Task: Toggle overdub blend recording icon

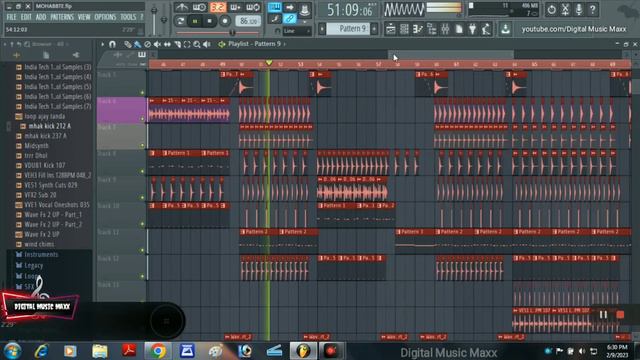Action: tap(236, 7)
